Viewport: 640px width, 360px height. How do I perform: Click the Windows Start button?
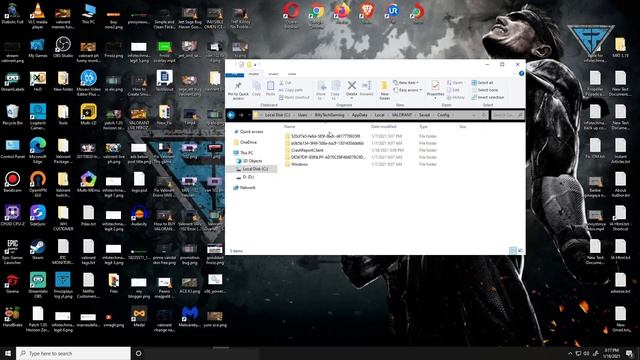click(x=8, y=353)
